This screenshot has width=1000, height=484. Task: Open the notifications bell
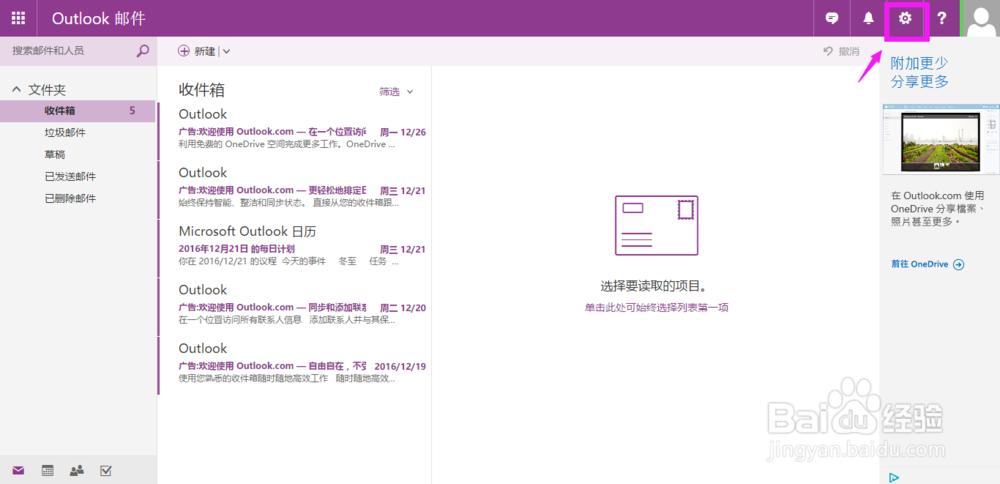tap(868, 18)
